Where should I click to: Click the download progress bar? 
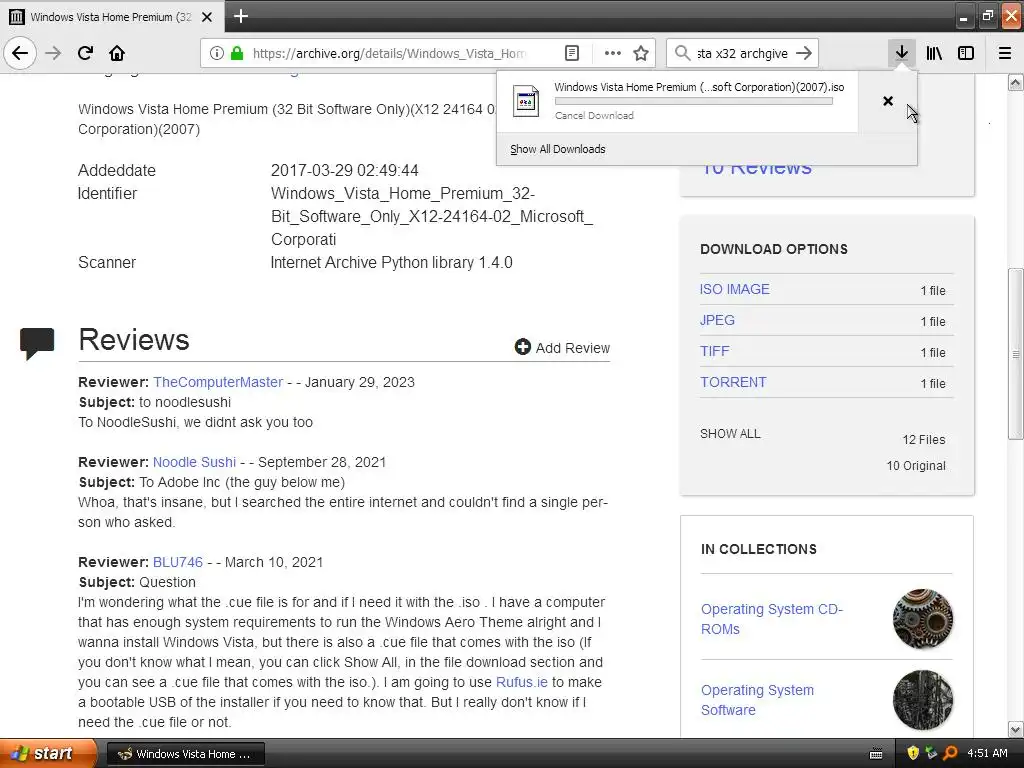click(694, 101)
